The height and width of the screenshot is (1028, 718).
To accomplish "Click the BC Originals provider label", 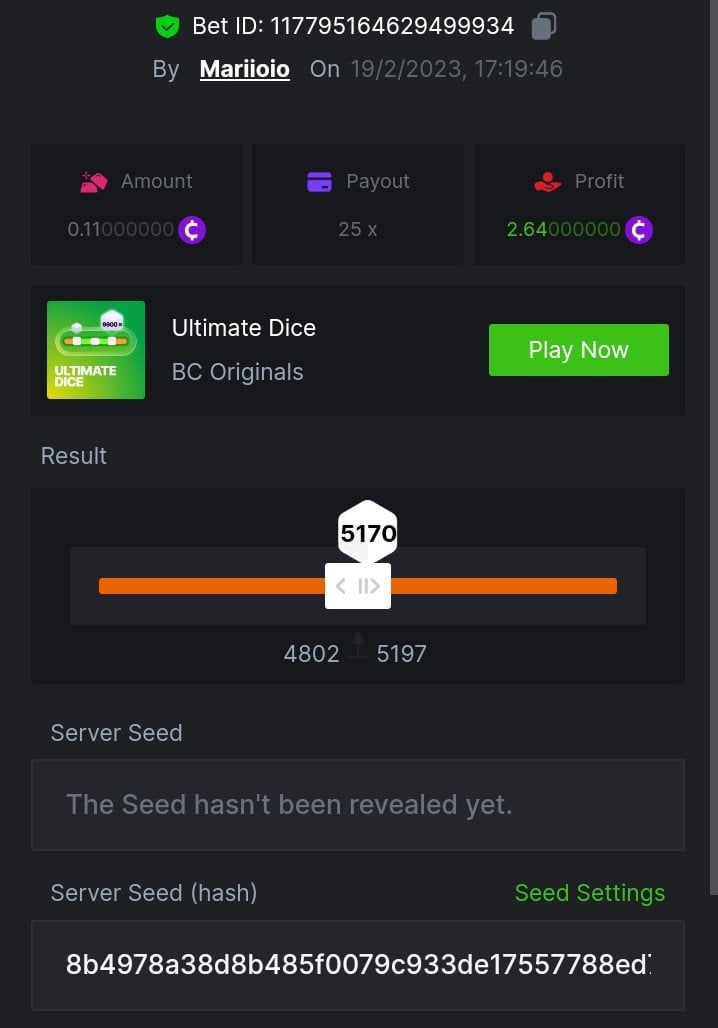I will 237,372.
